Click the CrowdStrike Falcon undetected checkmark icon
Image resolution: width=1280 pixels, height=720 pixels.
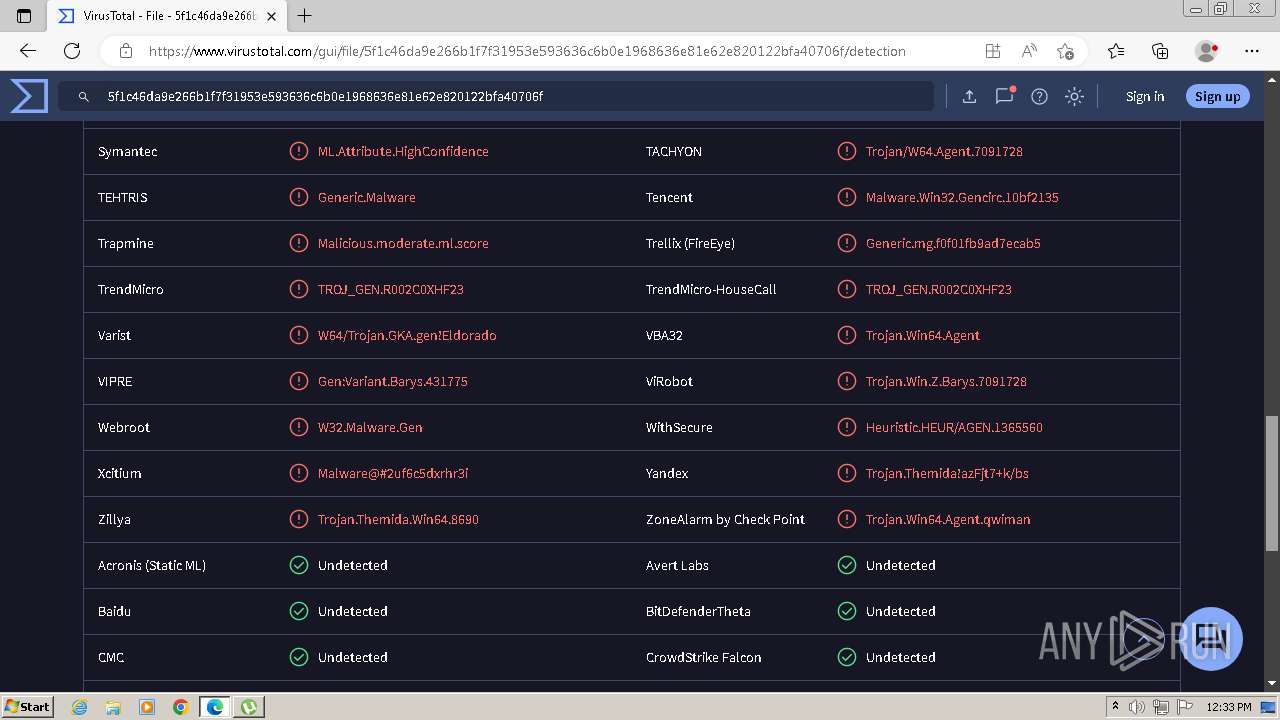click(846, 657)
